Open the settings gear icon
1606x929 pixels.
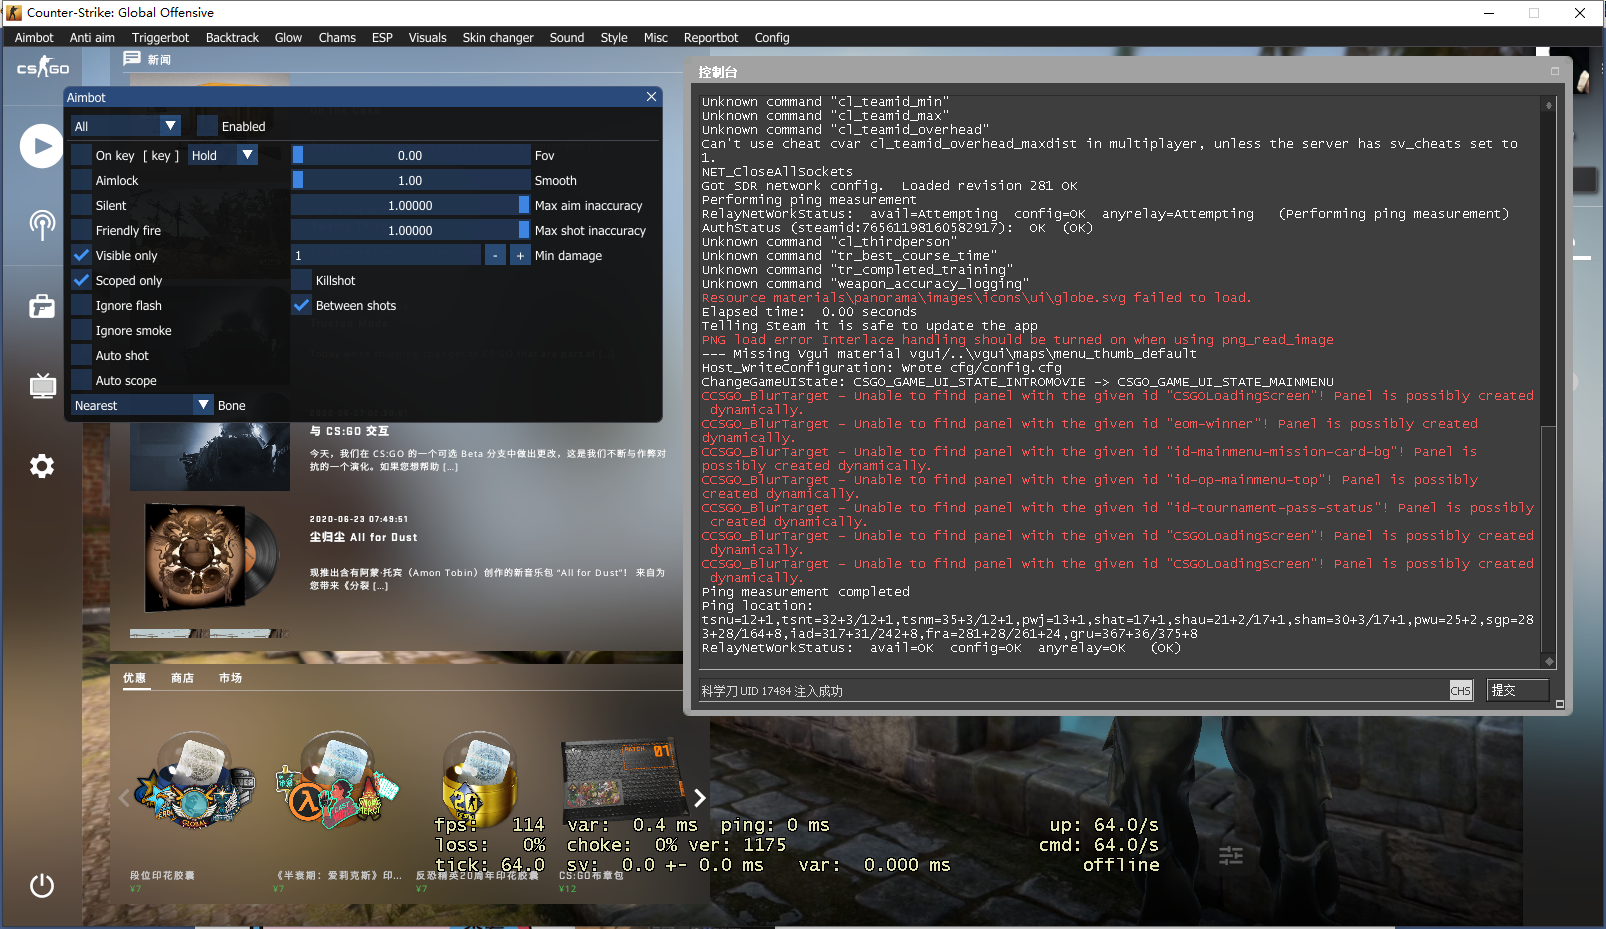click(42, 466)
